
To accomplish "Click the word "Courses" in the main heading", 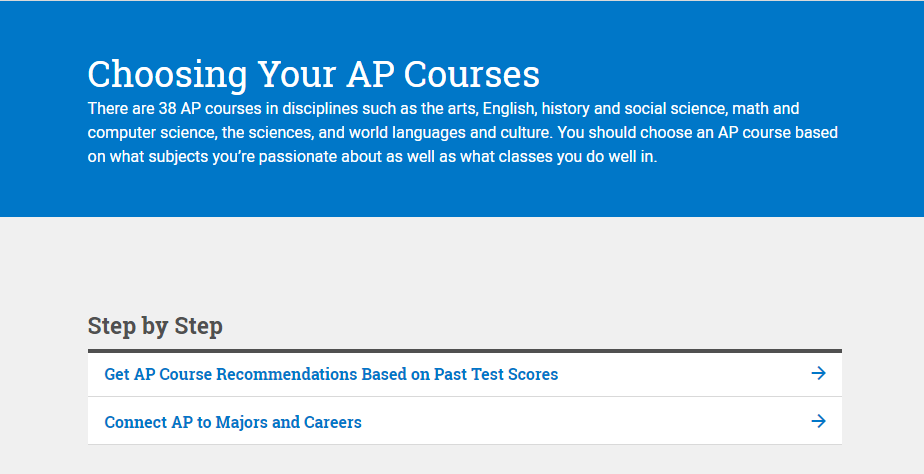I will [x=471, y=74].
